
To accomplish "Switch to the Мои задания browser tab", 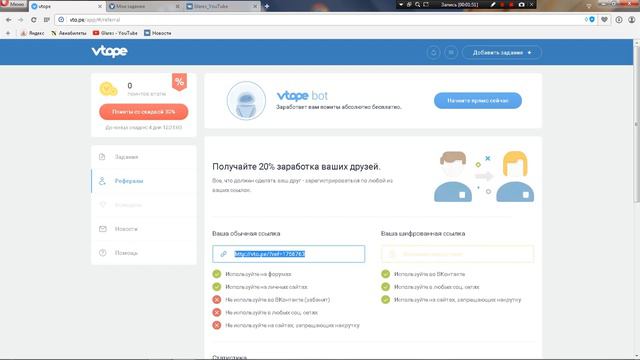I will point(144,7).
